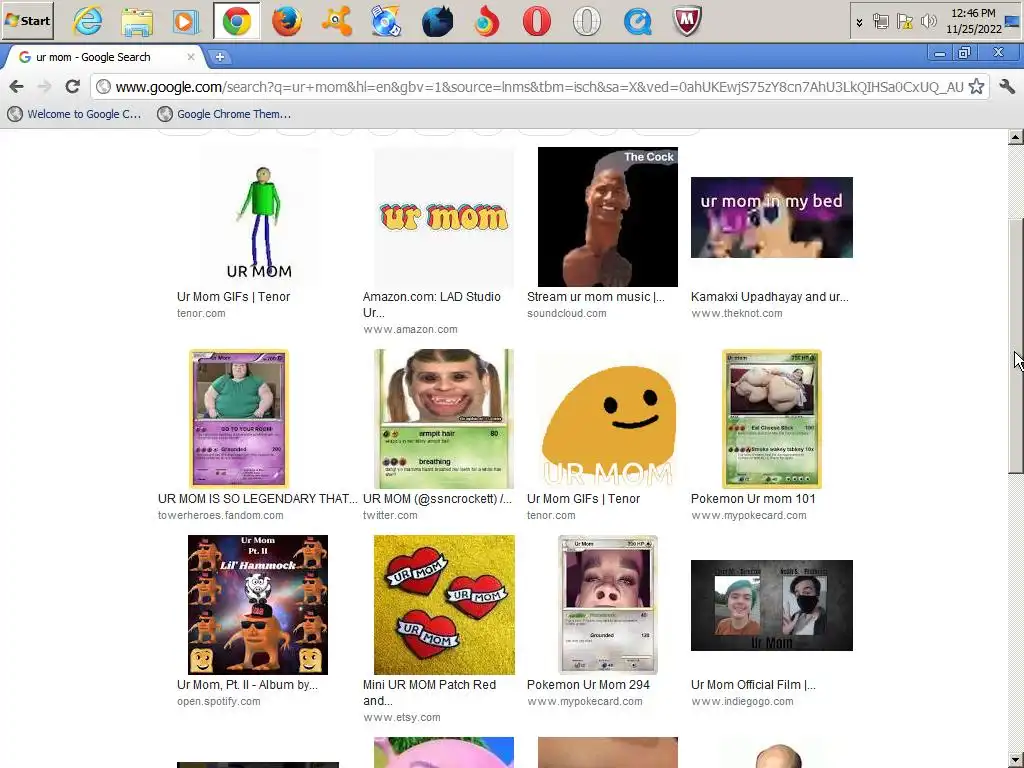The height and width of the screenshot is (768, 1024).
Task: Open the 'ur mom' orange text thumbnail
Action: (443, 217)
